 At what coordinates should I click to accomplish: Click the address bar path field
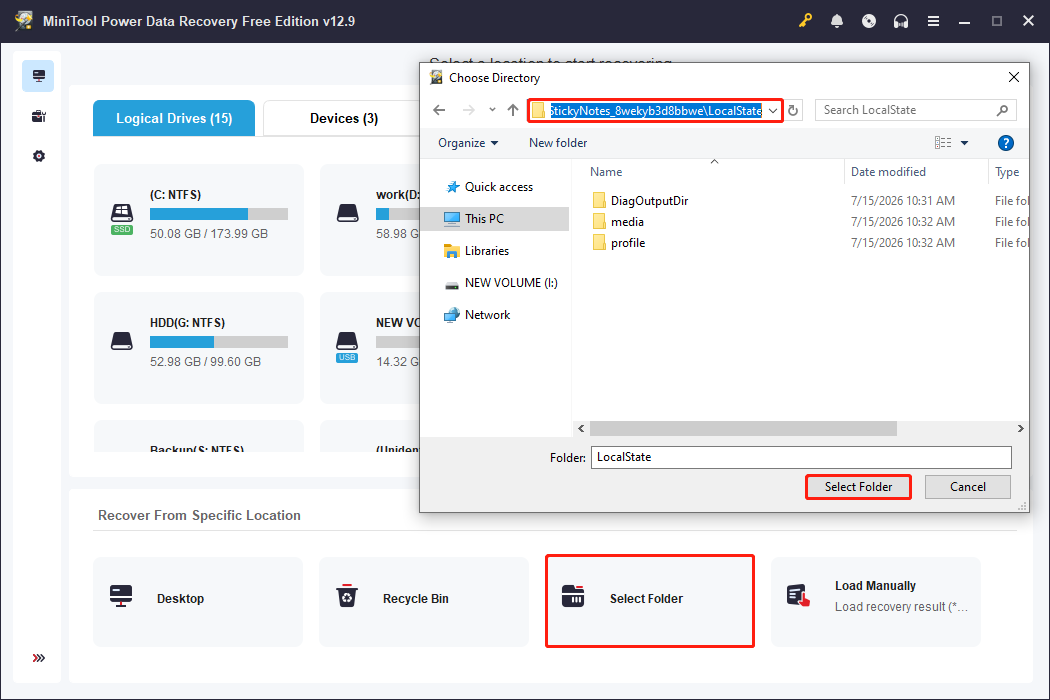656,111
